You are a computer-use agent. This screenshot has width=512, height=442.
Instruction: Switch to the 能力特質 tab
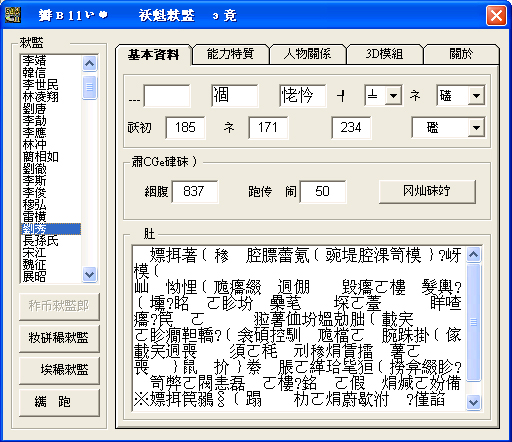click(230, 54)
